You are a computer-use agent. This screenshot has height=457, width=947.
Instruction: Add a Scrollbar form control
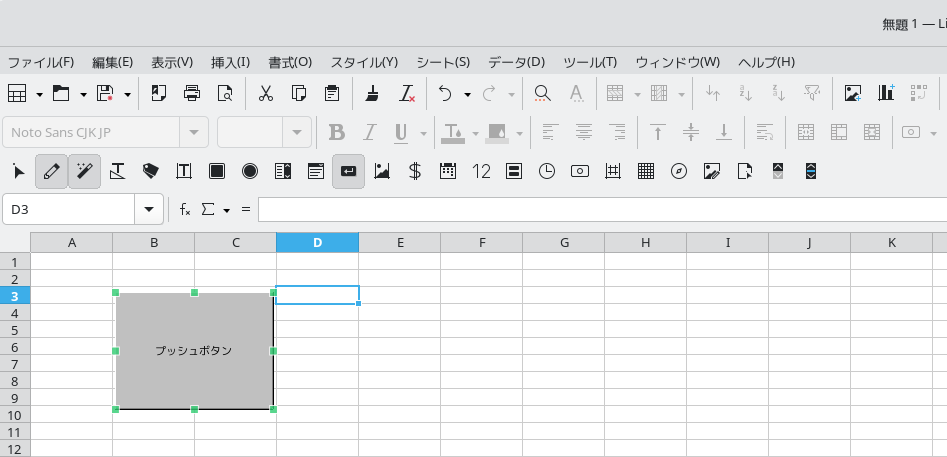click(x=811, y=171)
